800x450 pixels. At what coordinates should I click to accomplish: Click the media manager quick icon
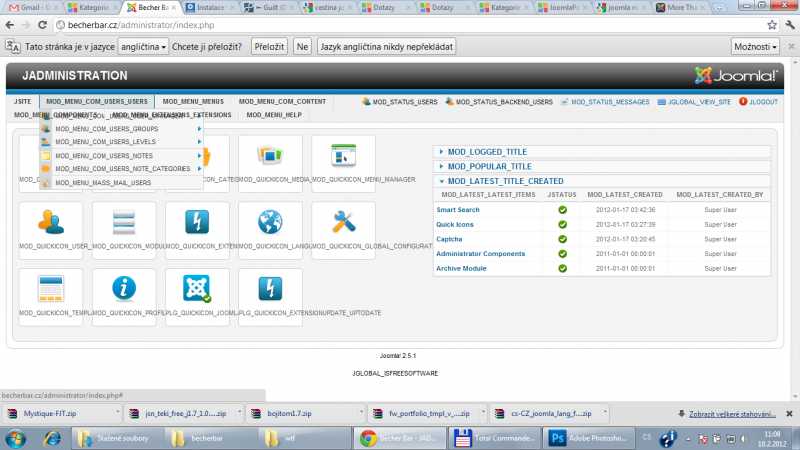click(270, 157)
